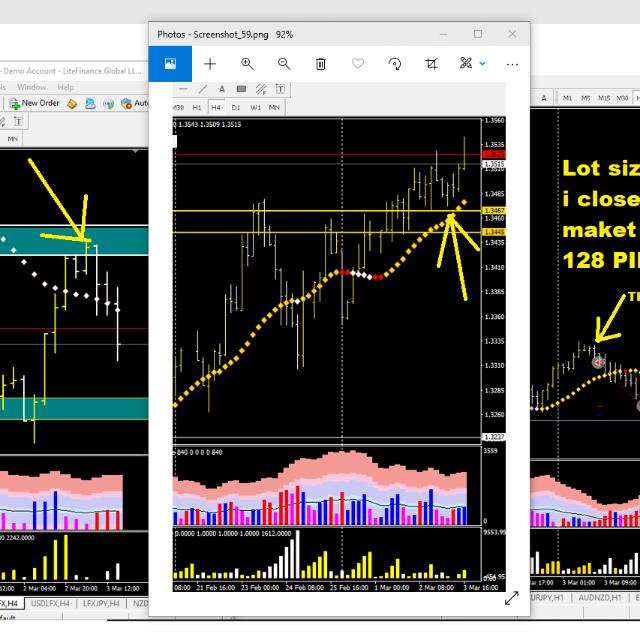Image resolution: width=640 pixels, height=640 pixels.
Task: Zoom in on the photo
Action: (x=247, y=64)
